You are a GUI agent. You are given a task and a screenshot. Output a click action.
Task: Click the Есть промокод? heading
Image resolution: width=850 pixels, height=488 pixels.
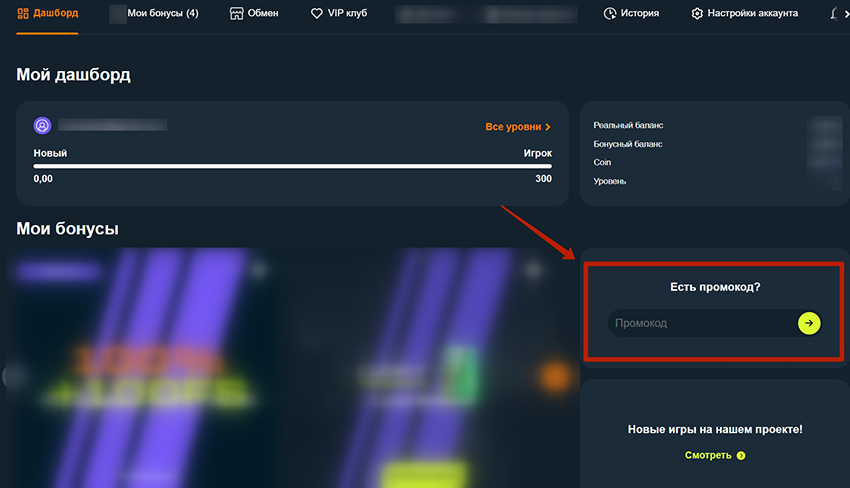point(715,287)
